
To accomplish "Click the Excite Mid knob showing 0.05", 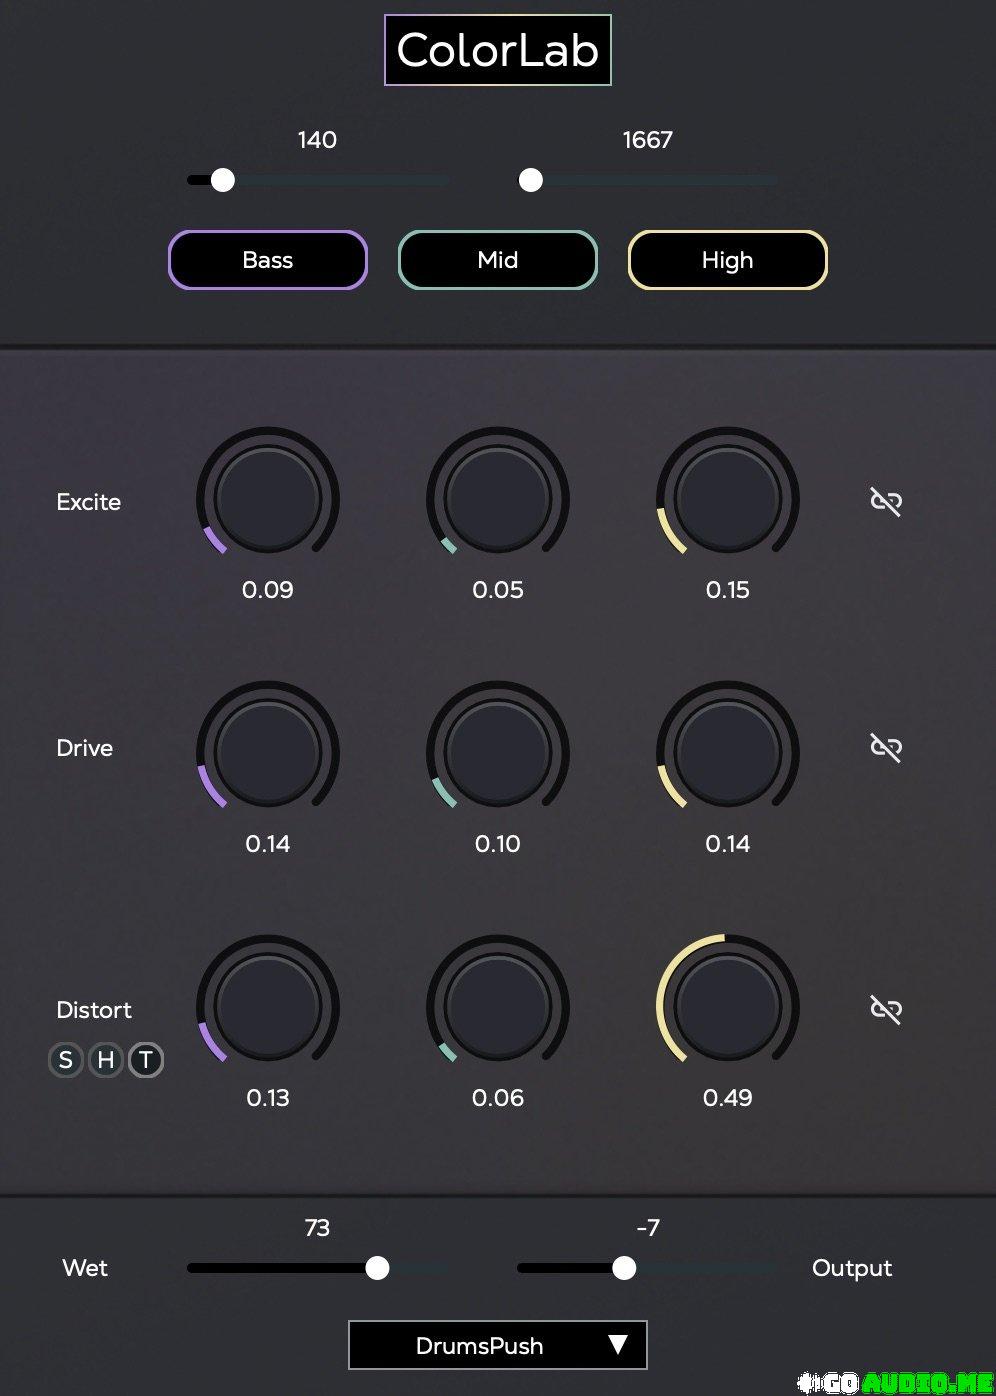I will (498, 498).
